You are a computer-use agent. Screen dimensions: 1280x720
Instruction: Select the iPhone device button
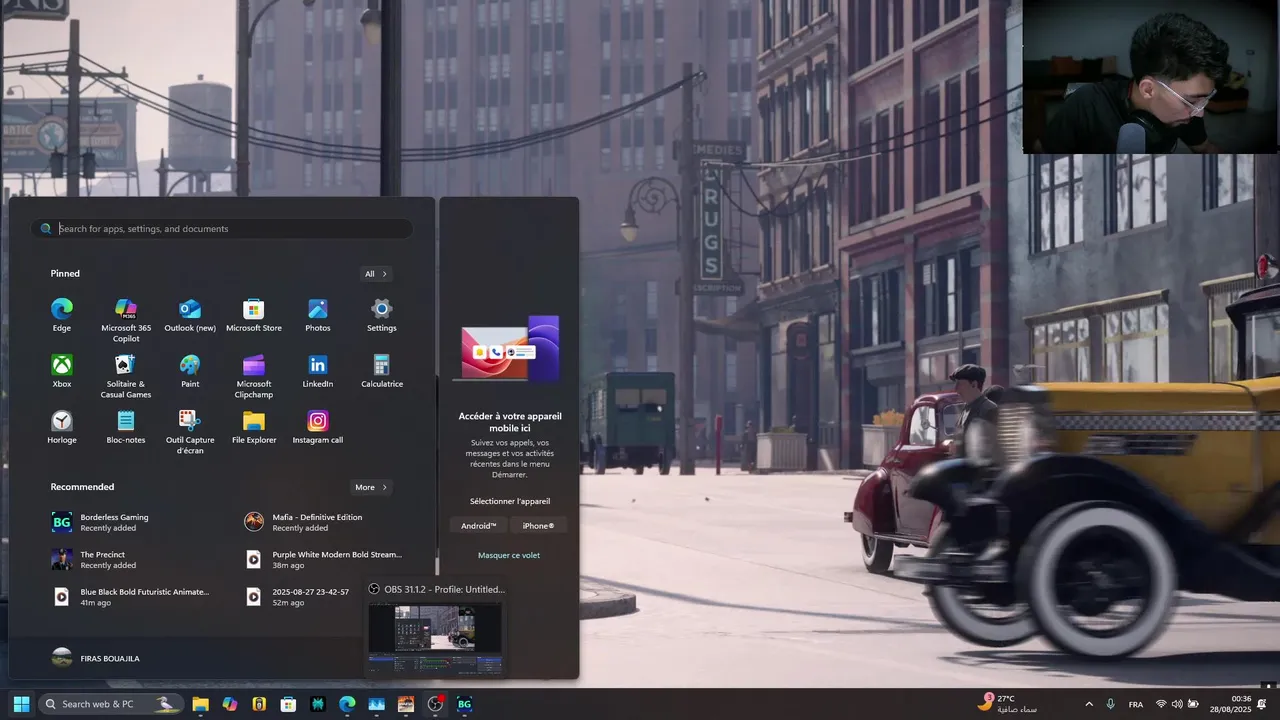[538, 525]
